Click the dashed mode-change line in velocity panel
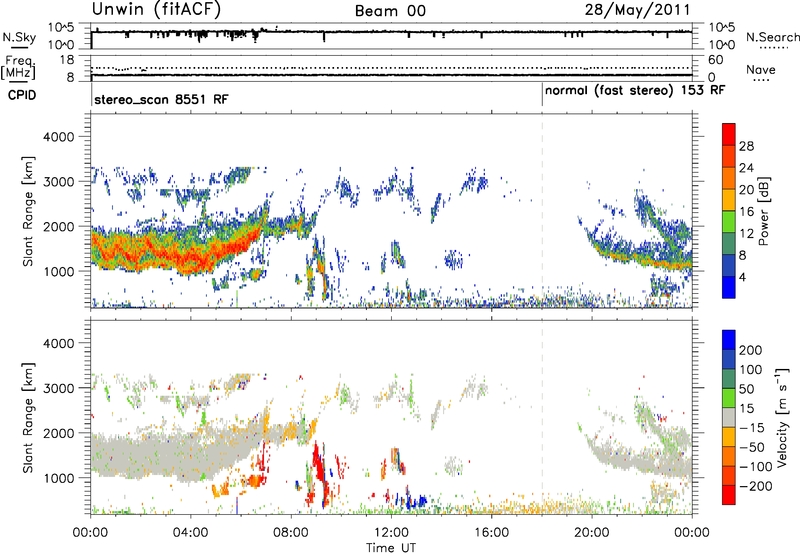The image size is (800, 554). 542,417
